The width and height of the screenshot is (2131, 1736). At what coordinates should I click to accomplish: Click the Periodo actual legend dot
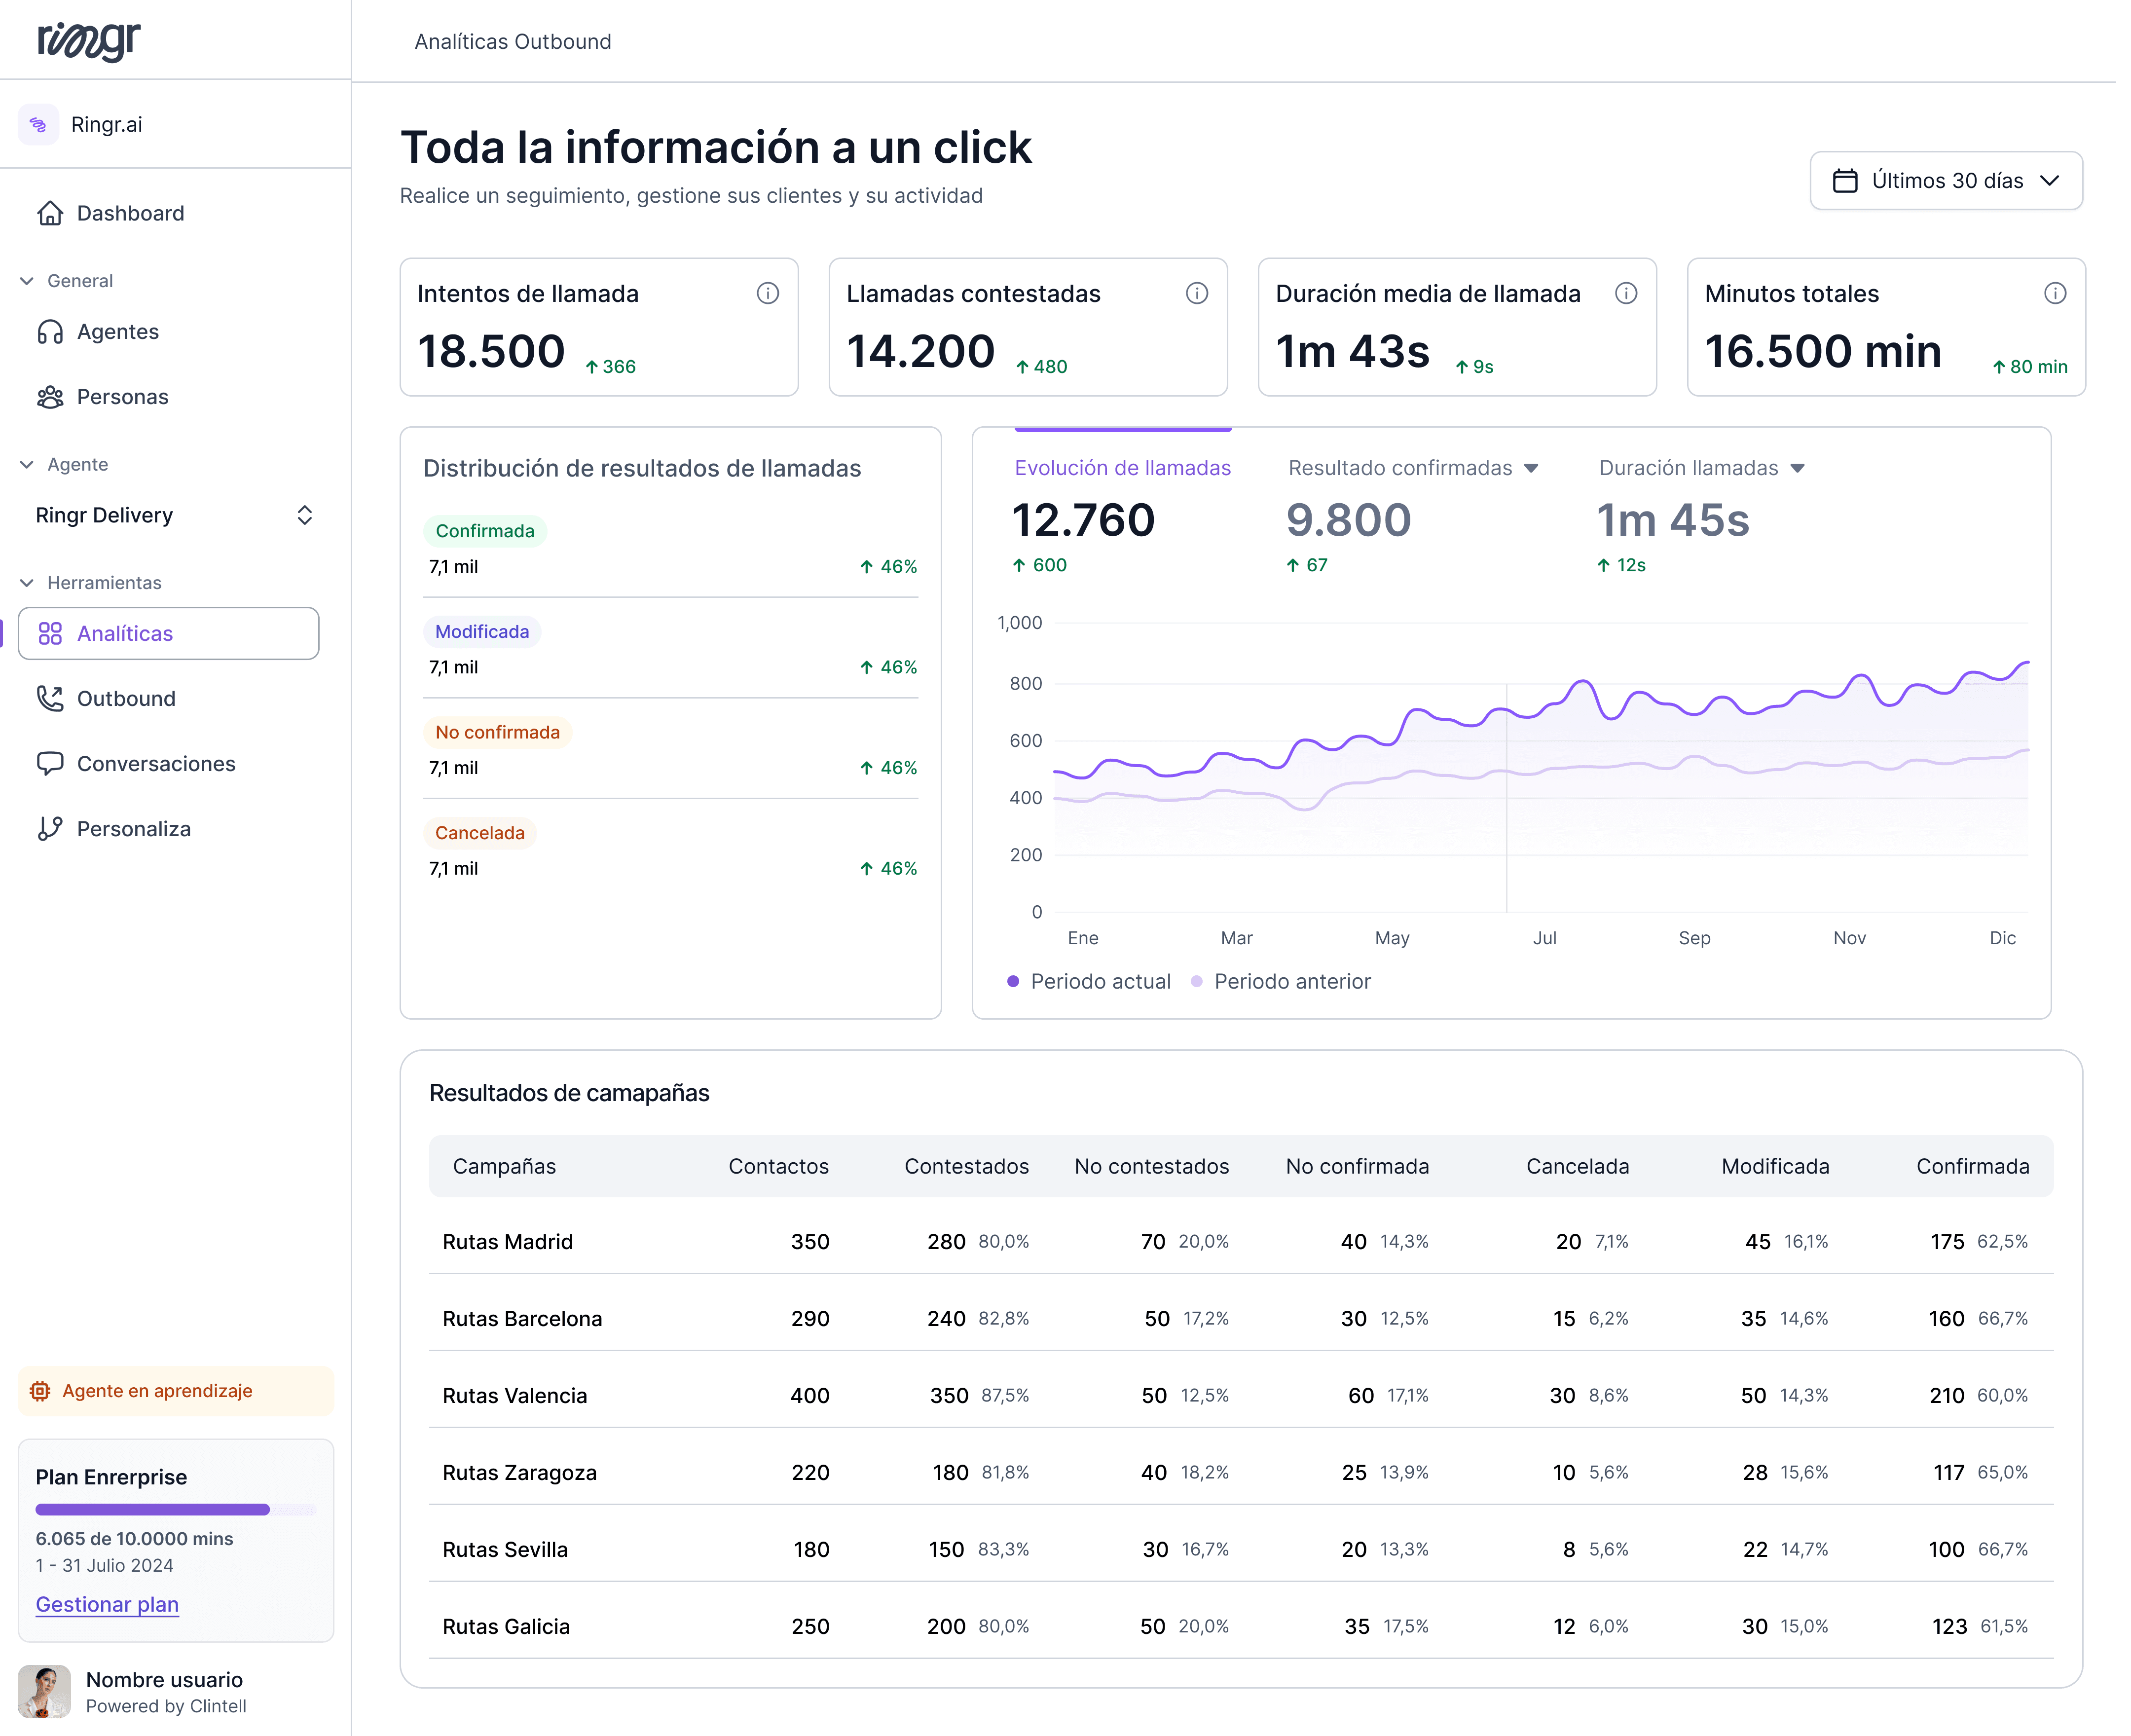(1013, 982)
